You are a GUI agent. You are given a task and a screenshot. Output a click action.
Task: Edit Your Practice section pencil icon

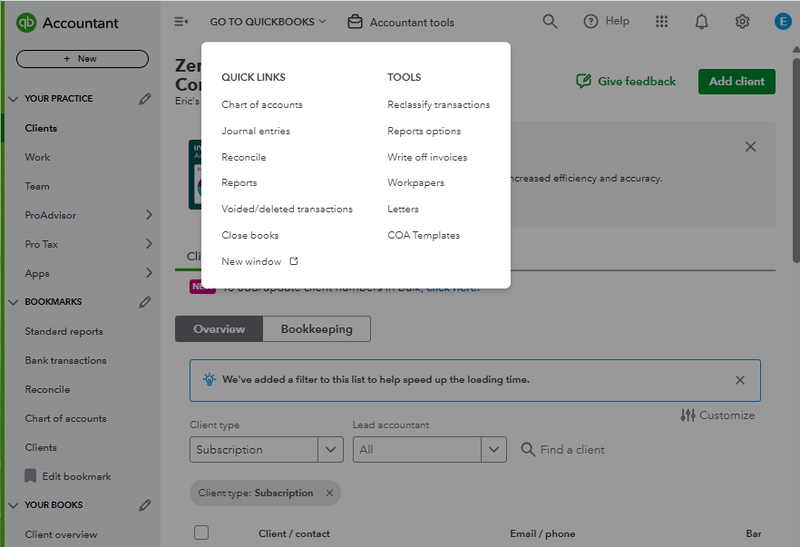[145, 98]
